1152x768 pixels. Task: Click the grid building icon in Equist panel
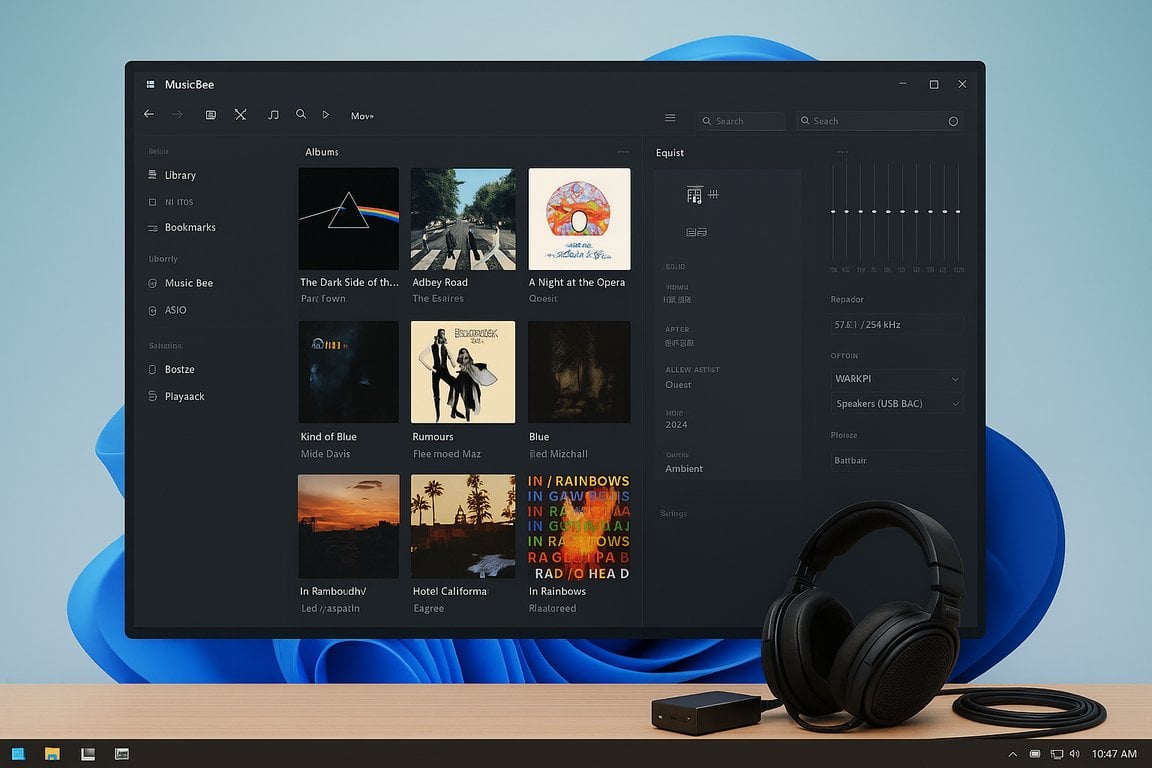tap(694, 195)
